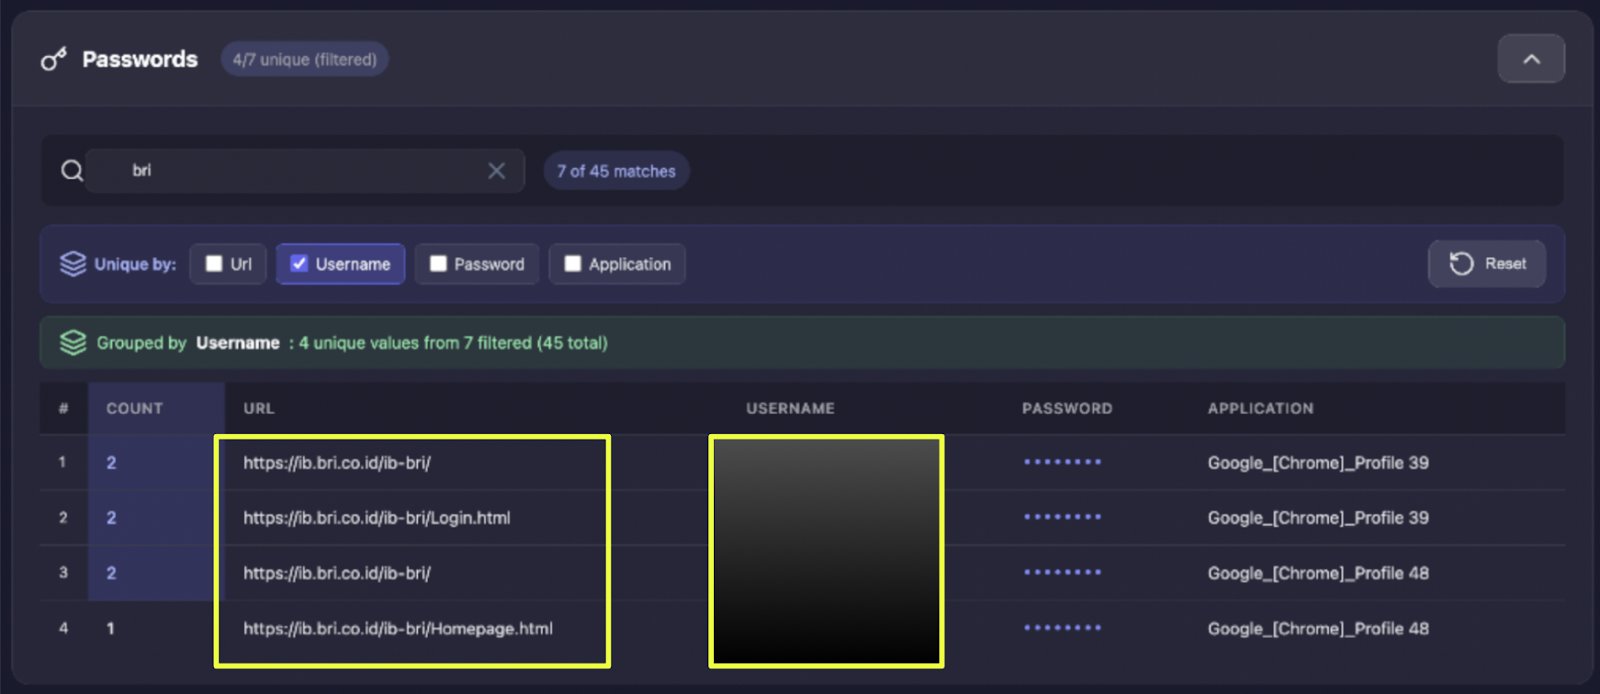This screenshot has width=1600, height=694.
Task: Collapse the Passwords panel with chevron
Action: pos(1530,59)
